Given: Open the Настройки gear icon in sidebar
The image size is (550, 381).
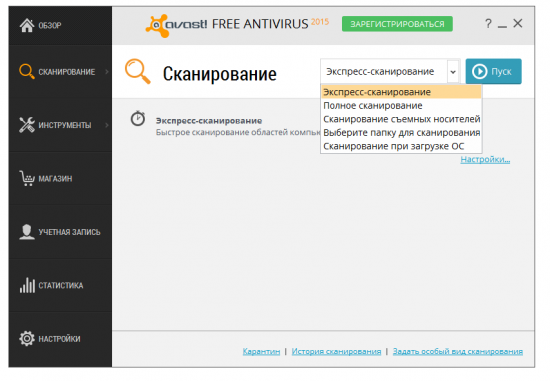Looking at the screenshot, I should coord(27,339).
